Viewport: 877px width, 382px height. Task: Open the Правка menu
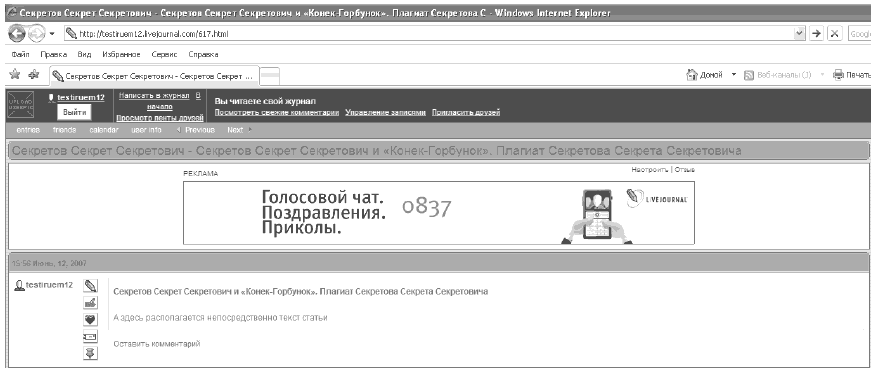[x=54, y=55]
